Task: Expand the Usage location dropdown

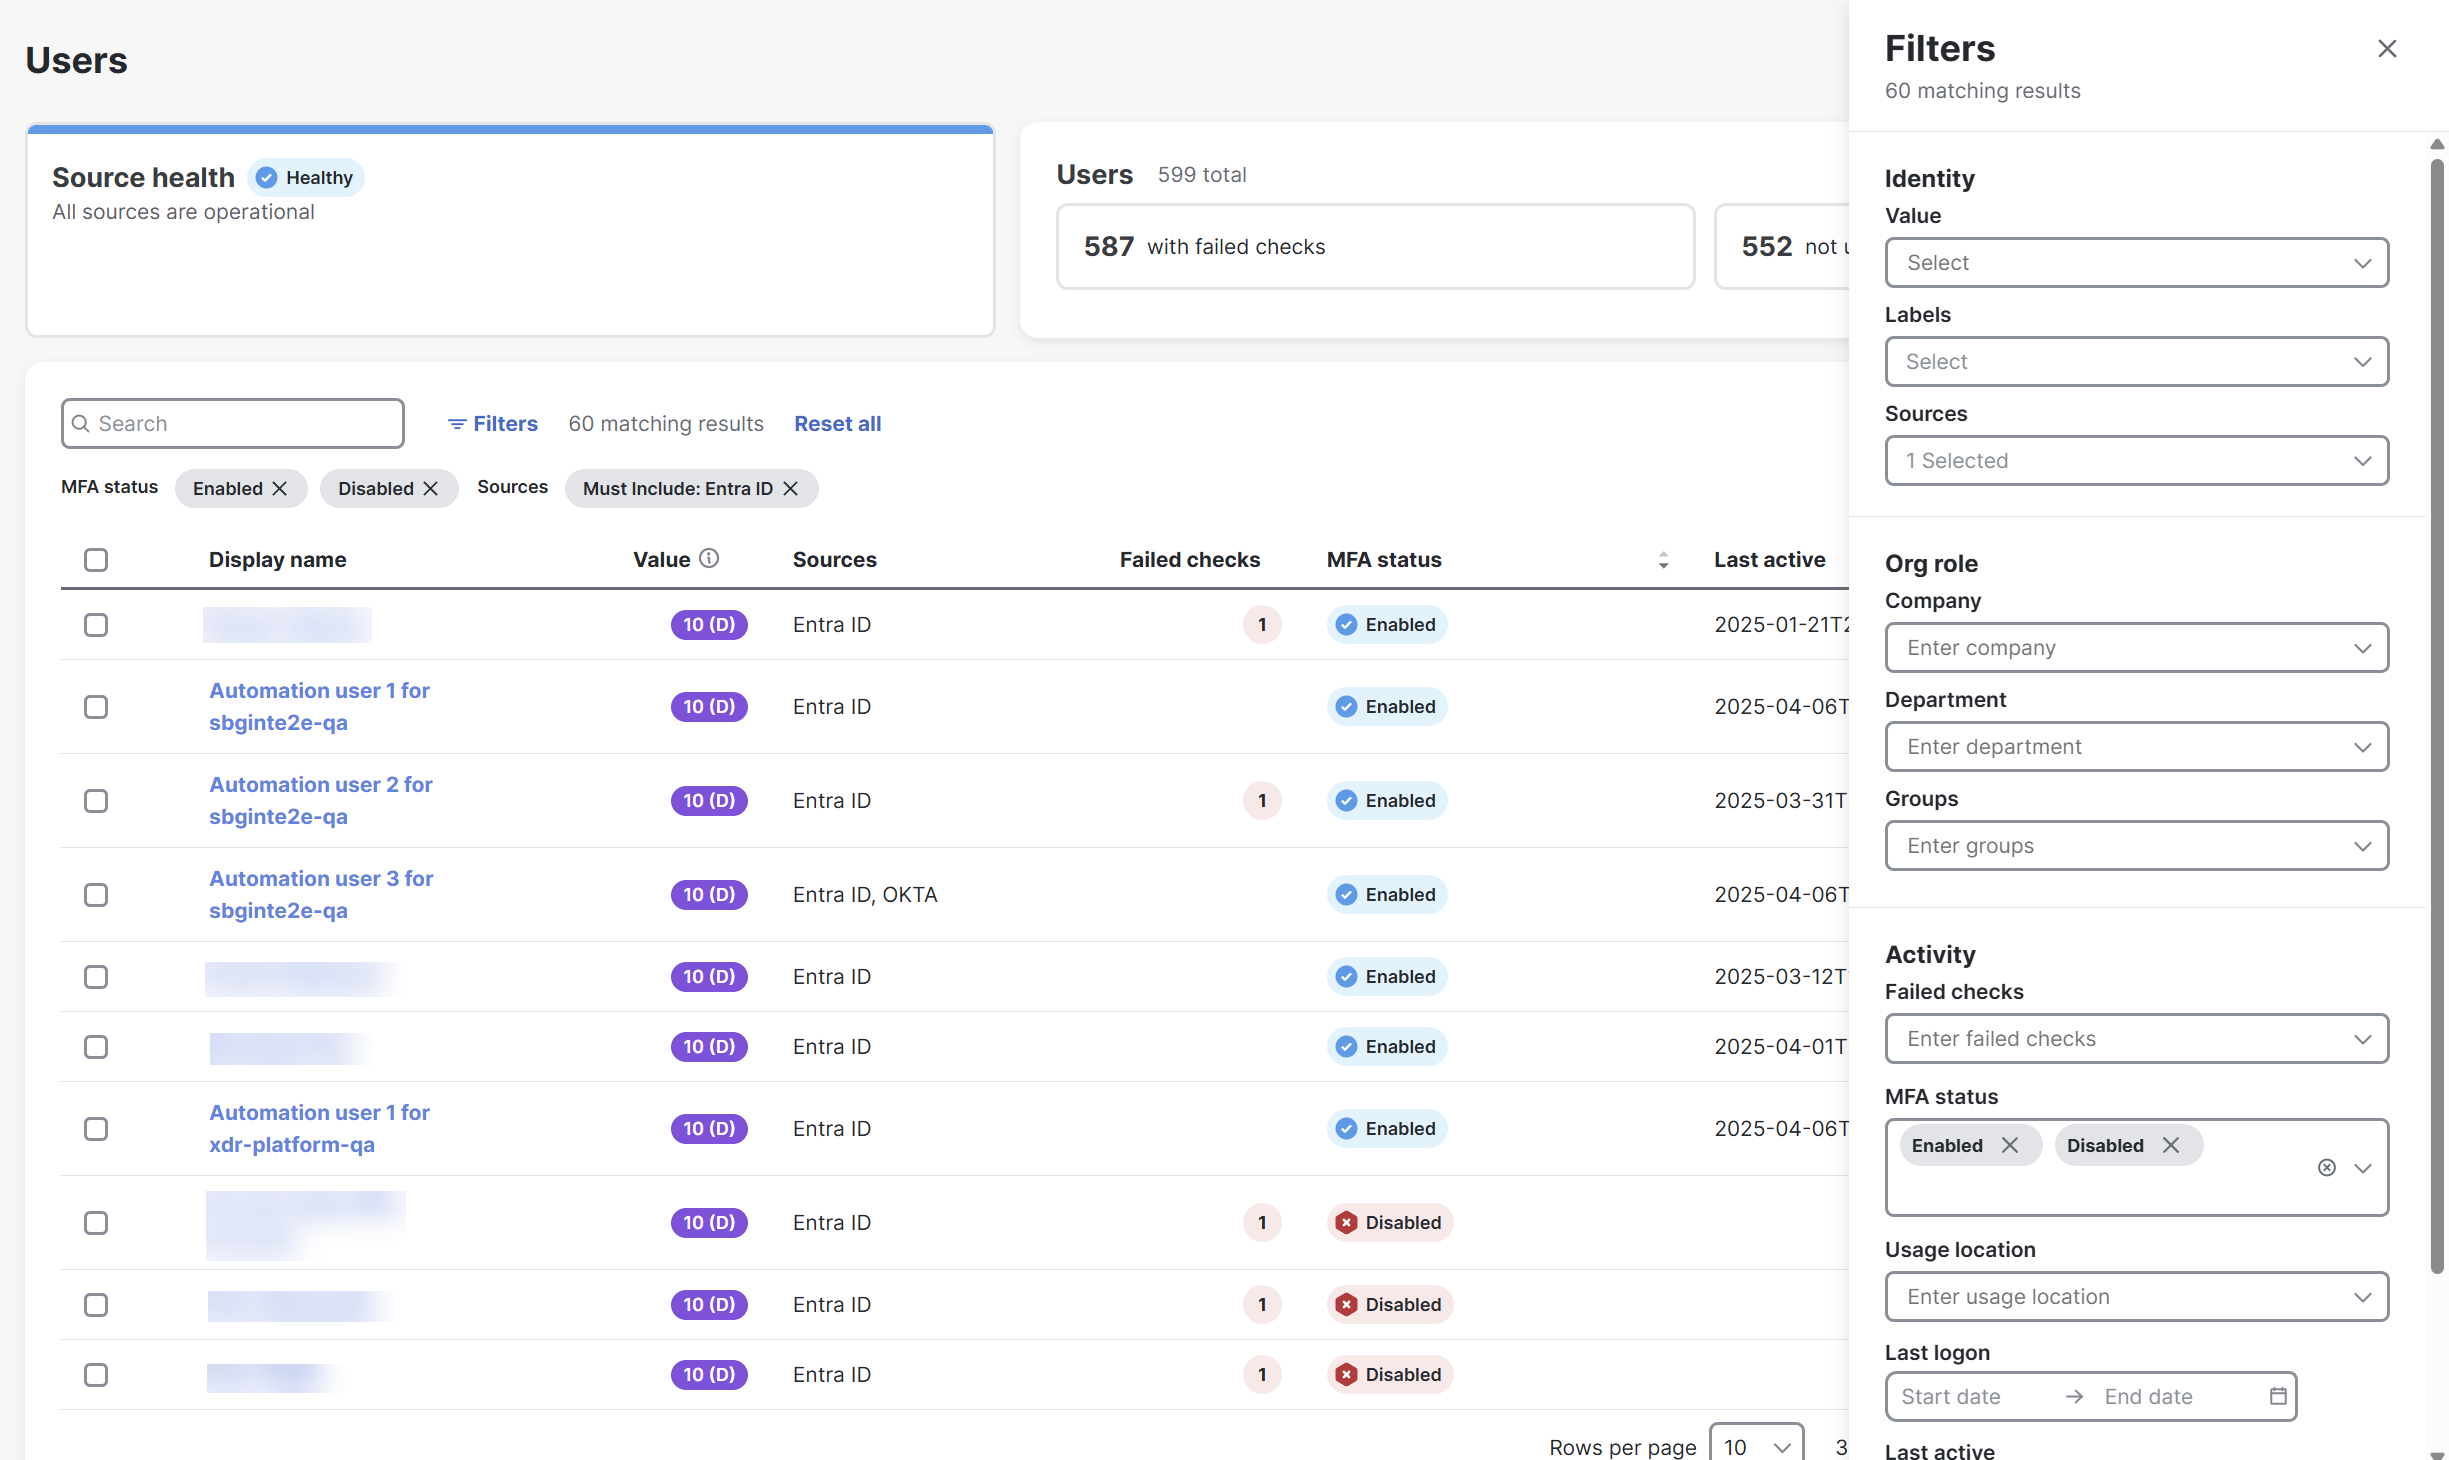Action: tap(2136, 1296)
